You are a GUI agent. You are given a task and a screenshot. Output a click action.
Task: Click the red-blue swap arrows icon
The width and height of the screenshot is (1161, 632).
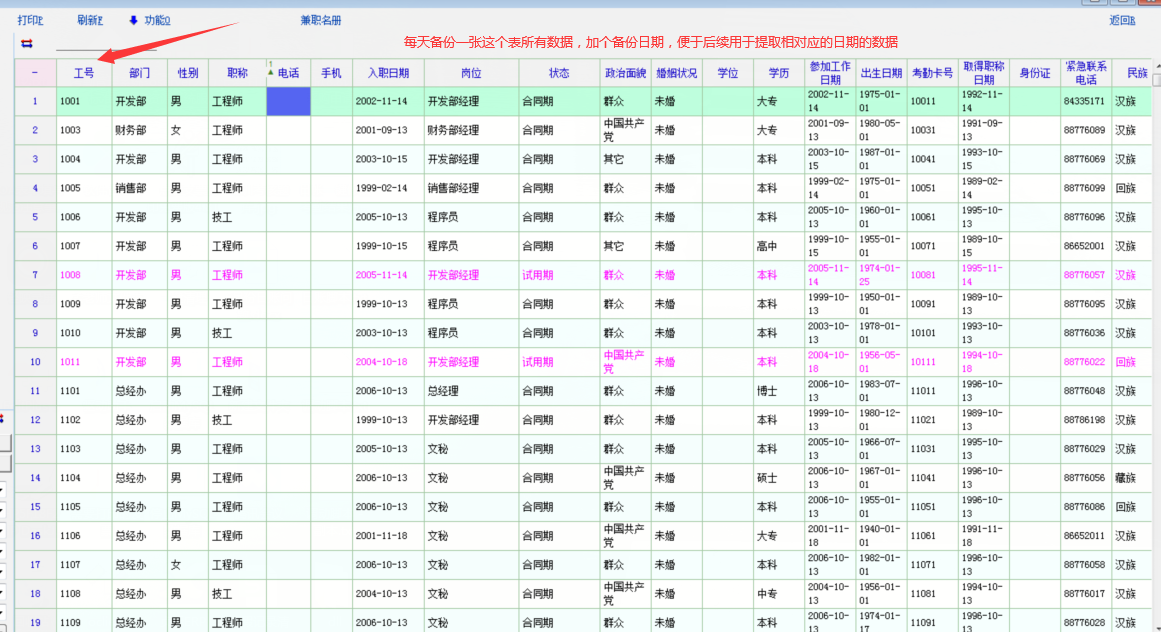point(27,44)
